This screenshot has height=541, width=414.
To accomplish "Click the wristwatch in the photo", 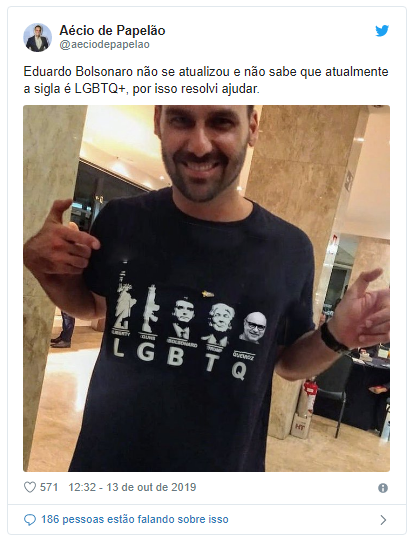I will tap(333, 338).
